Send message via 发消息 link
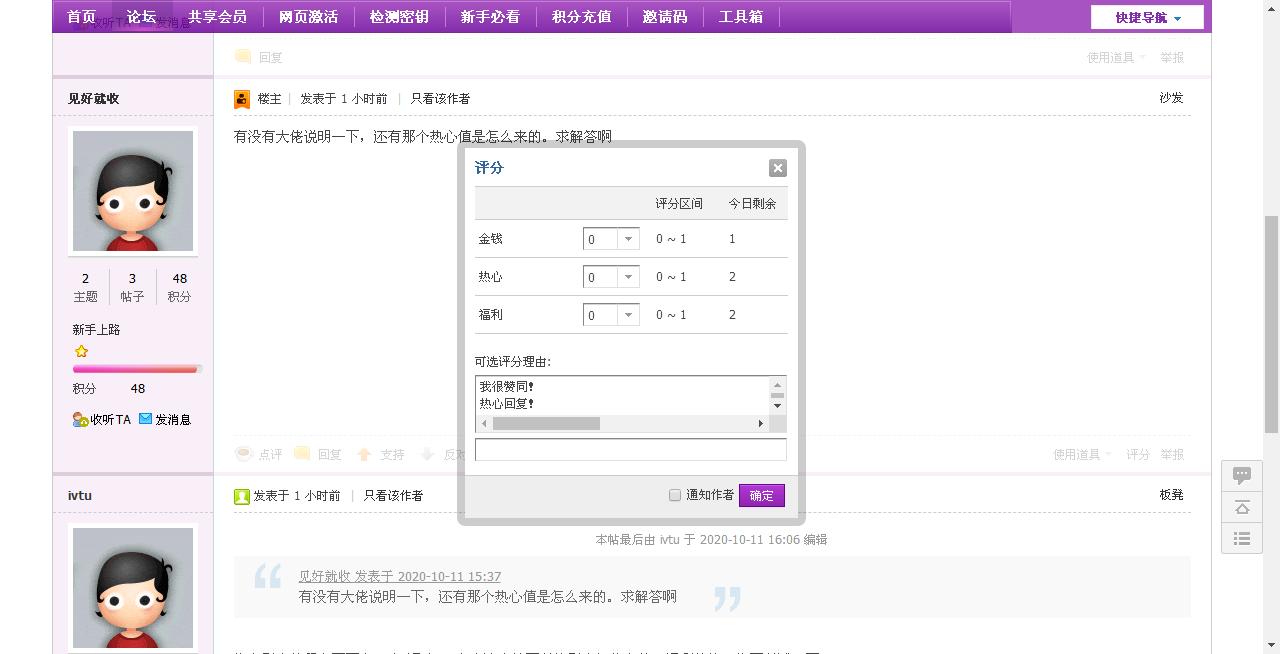 [173, 420]
